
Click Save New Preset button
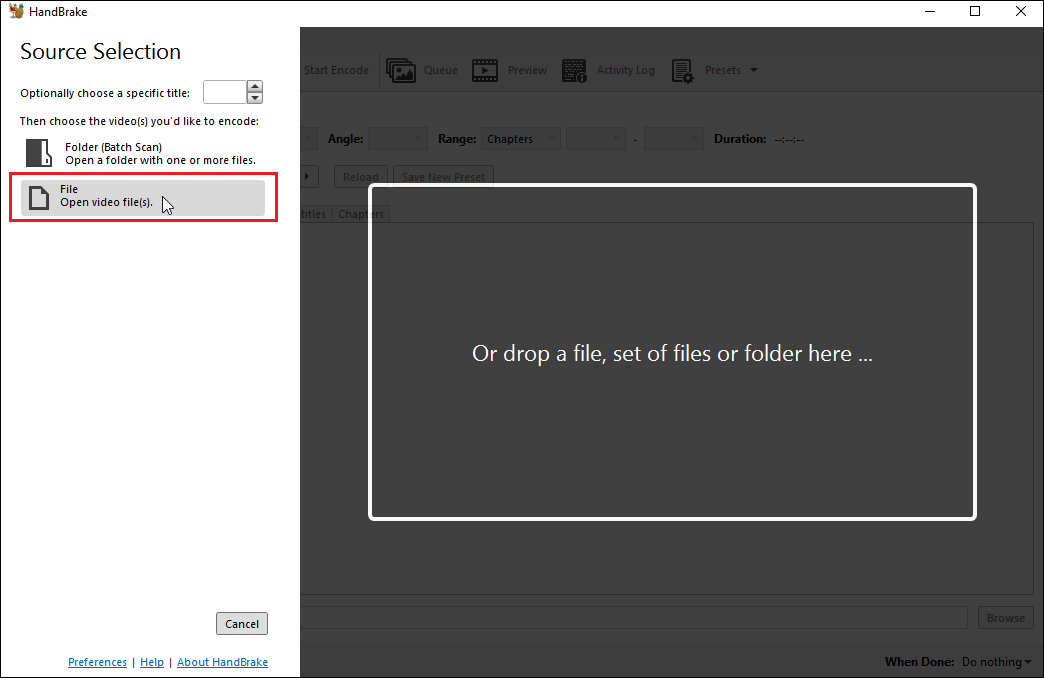click(443, 176)
